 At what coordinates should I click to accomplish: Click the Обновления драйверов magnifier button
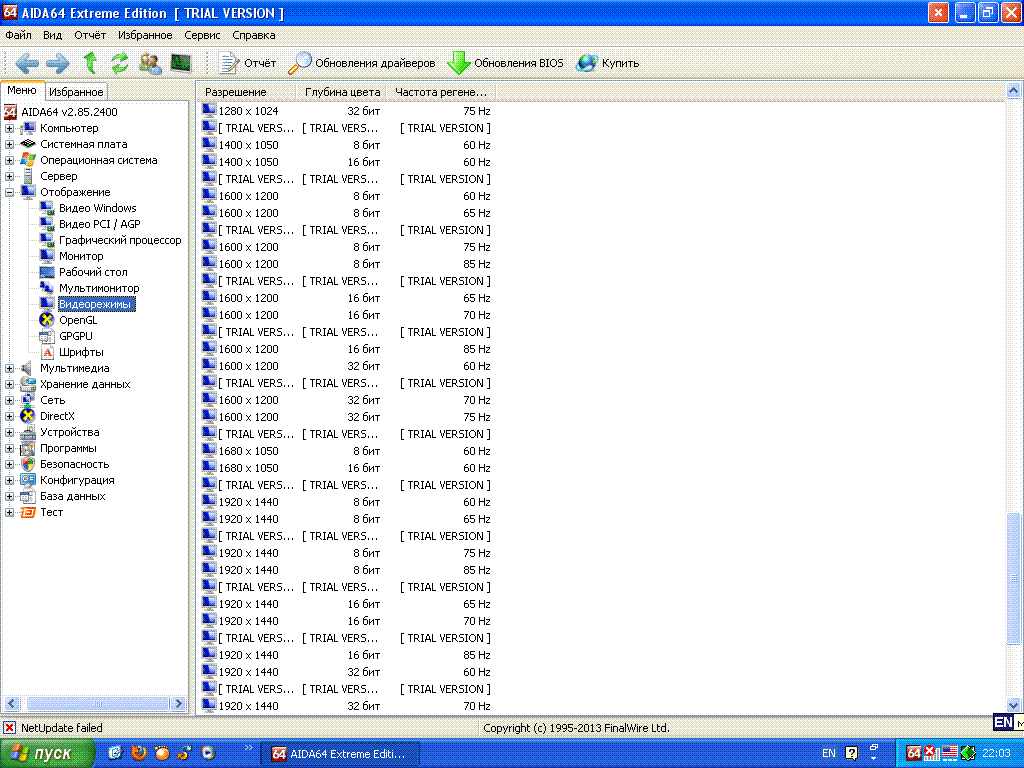(x=361, y=63)
